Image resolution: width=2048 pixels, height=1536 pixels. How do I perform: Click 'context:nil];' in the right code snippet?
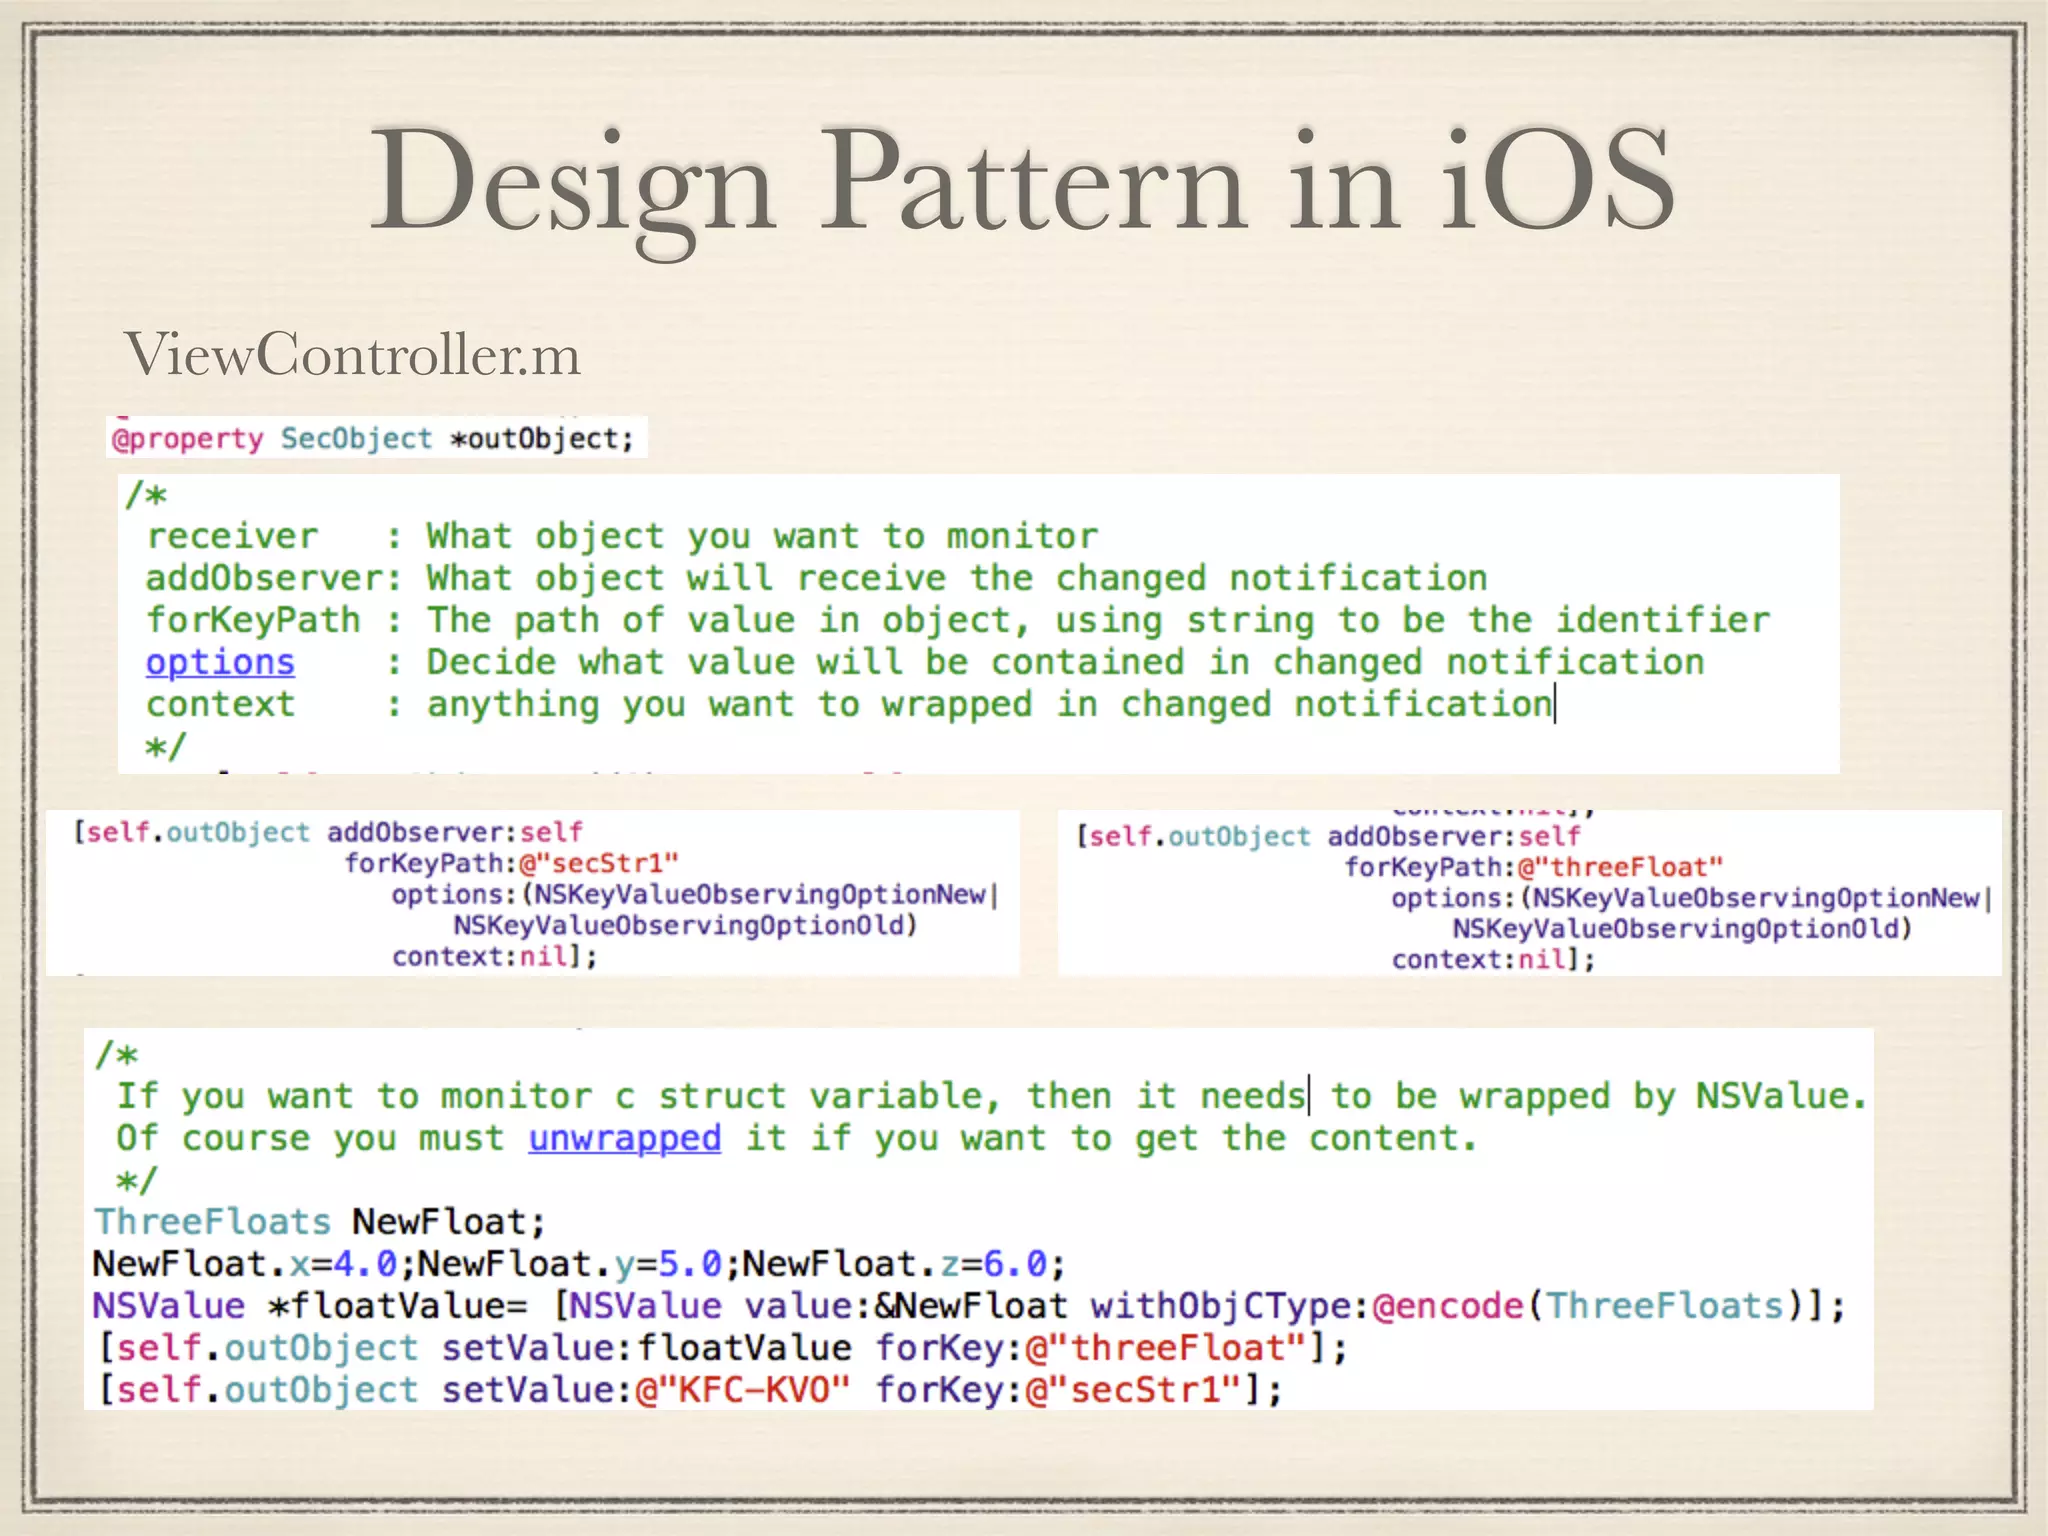(x=1493, y=960)
